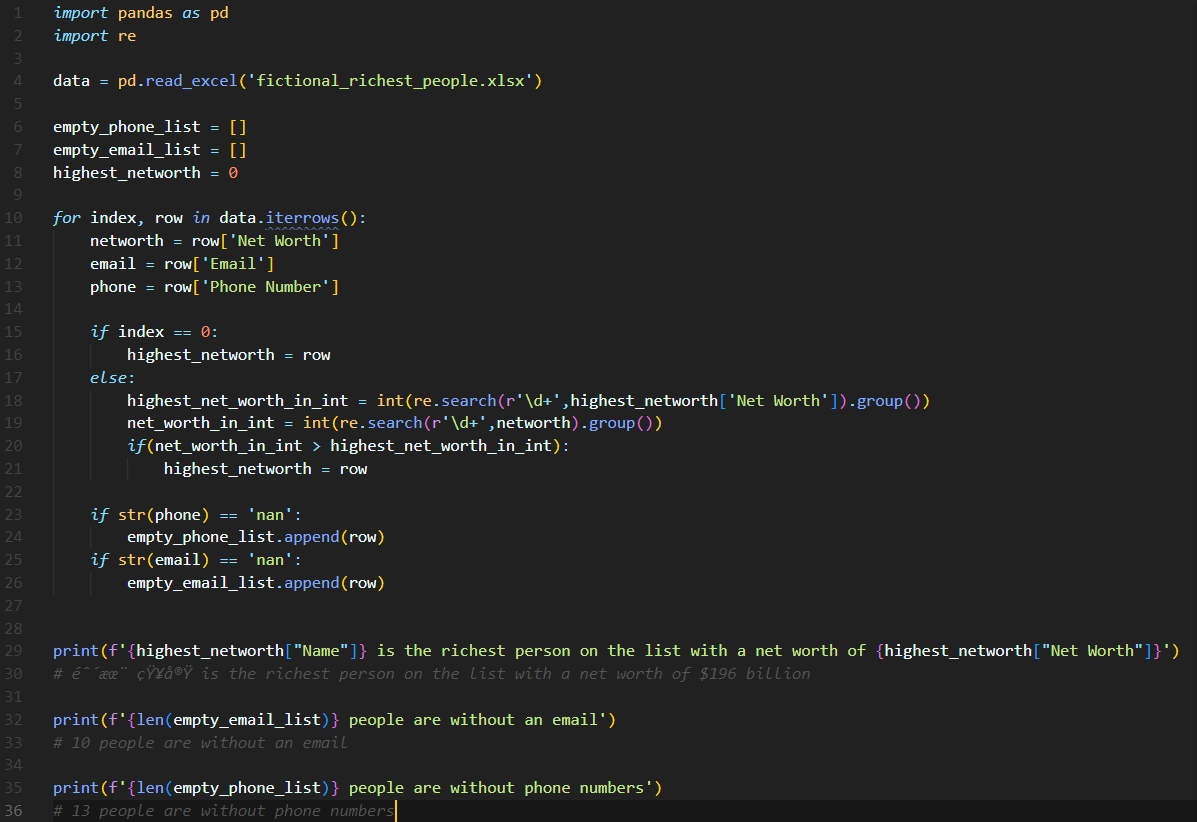1197x822 pixels.
Task: Click 'str(phone)' on line 23
Action: (163, 514)
